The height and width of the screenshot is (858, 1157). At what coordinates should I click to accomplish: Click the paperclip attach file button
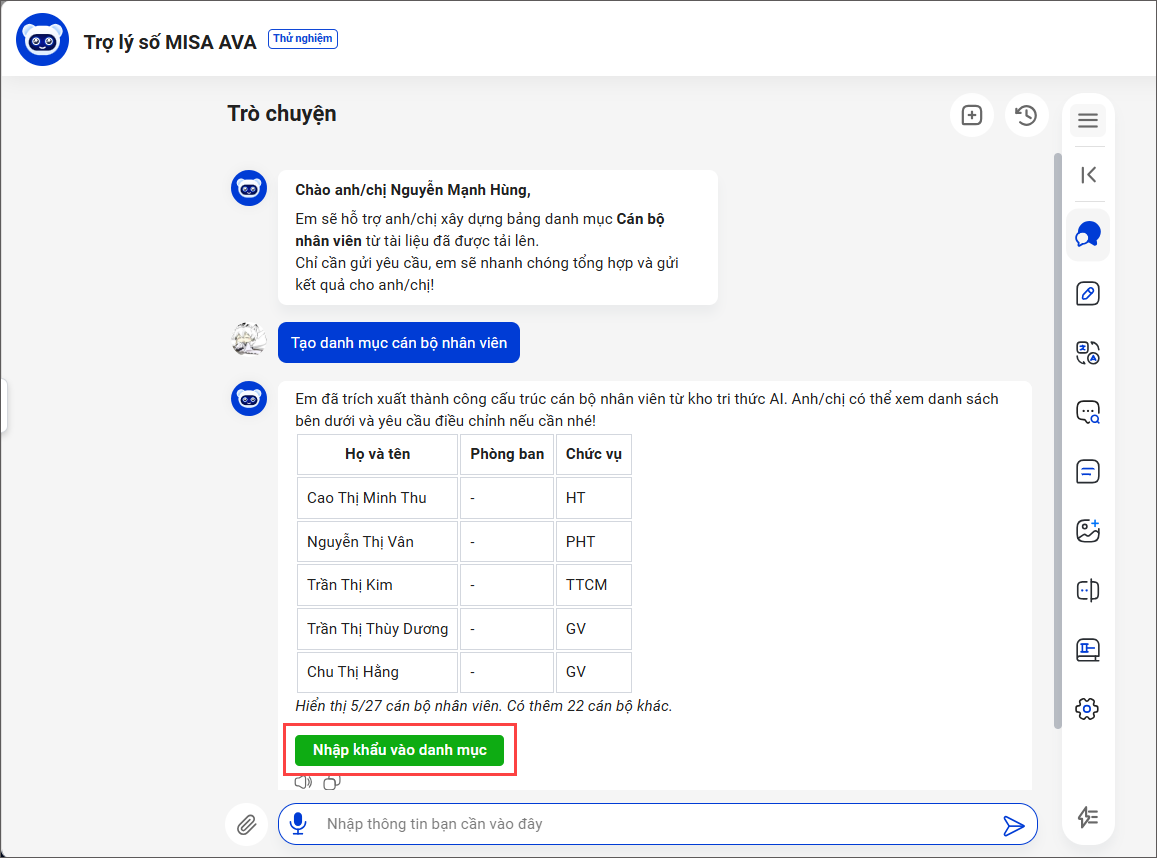(246, 825)
